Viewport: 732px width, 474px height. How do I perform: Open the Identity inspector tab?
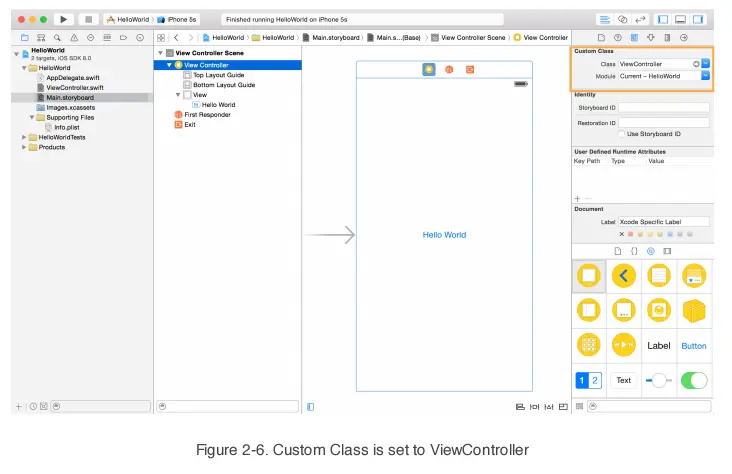634,38
